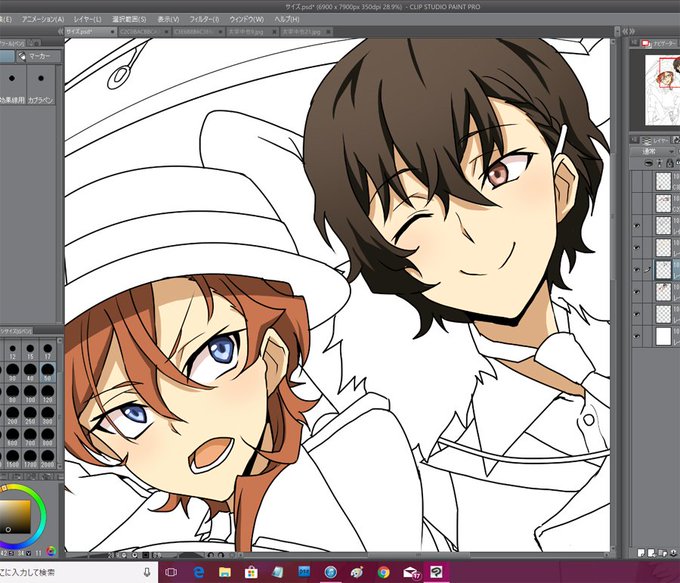Image resolution: width=680 pixels, height=583 pixels.
Task: Open the 通常 blending mode dropdown
Action: pos(653,151)
